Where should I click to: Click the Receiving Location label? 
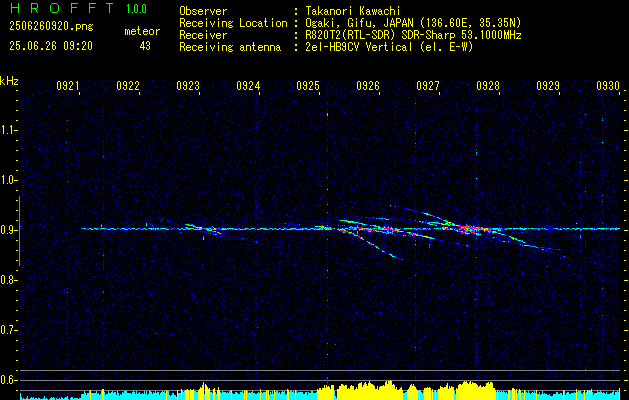click(233, 23)
